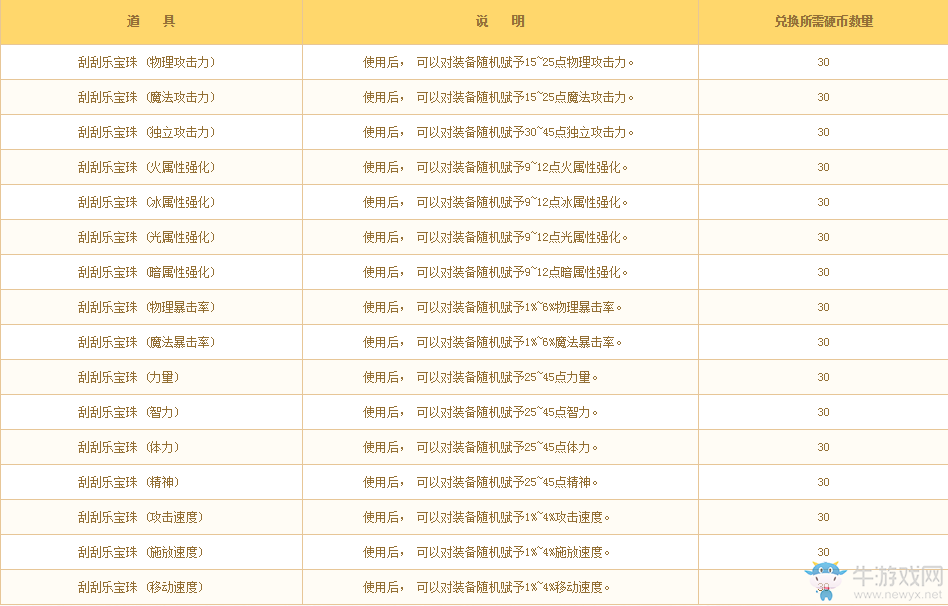Click the 说明 column header
The image size is (948, 606).
pyautogui.click(x=500, y=22)
